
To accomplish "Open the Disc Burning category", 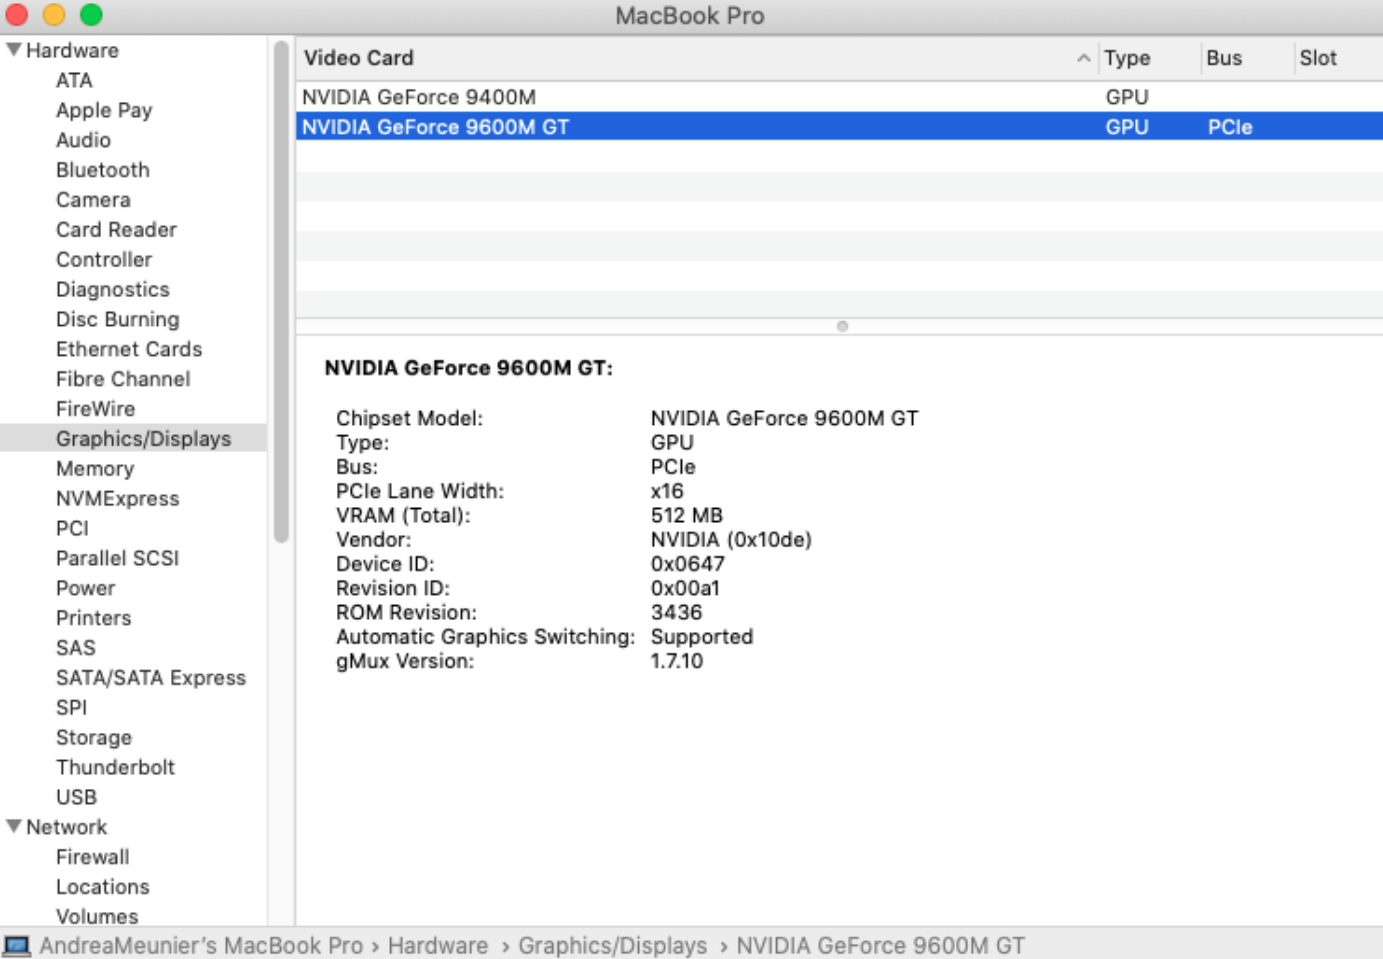I will tap(118, 319).
